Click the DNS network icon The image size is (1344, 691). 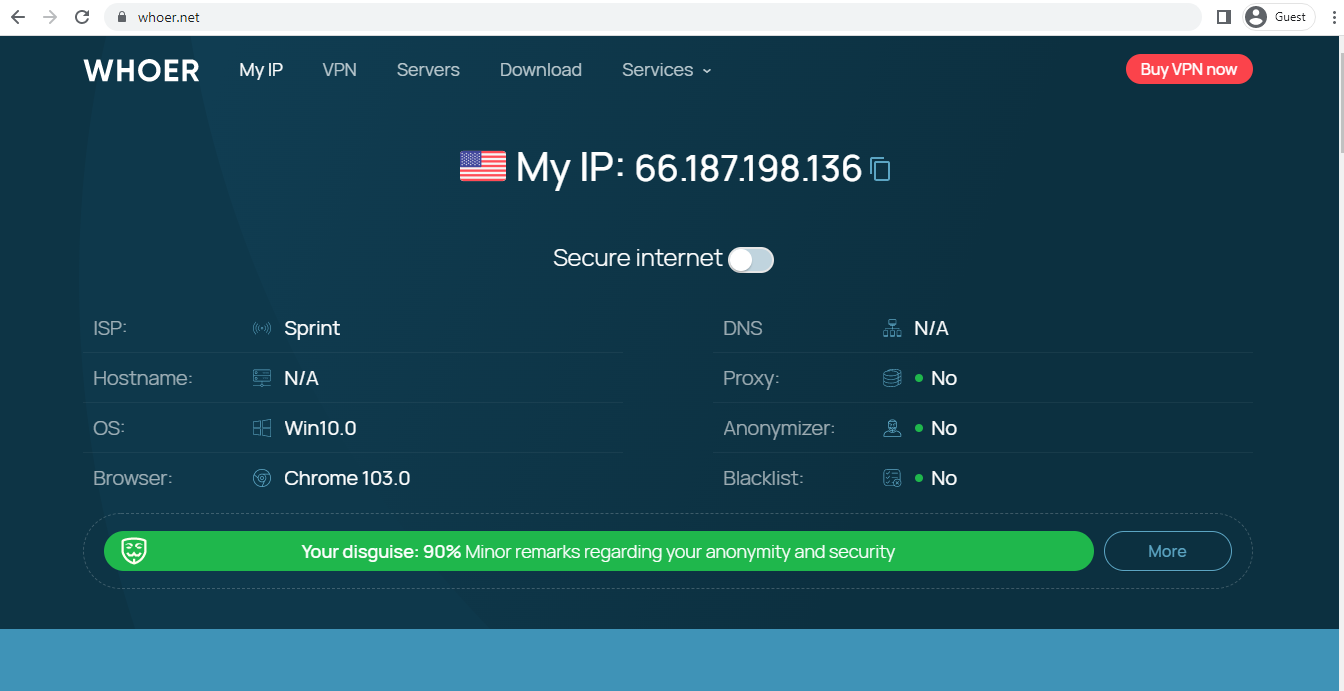pos(892,329)
